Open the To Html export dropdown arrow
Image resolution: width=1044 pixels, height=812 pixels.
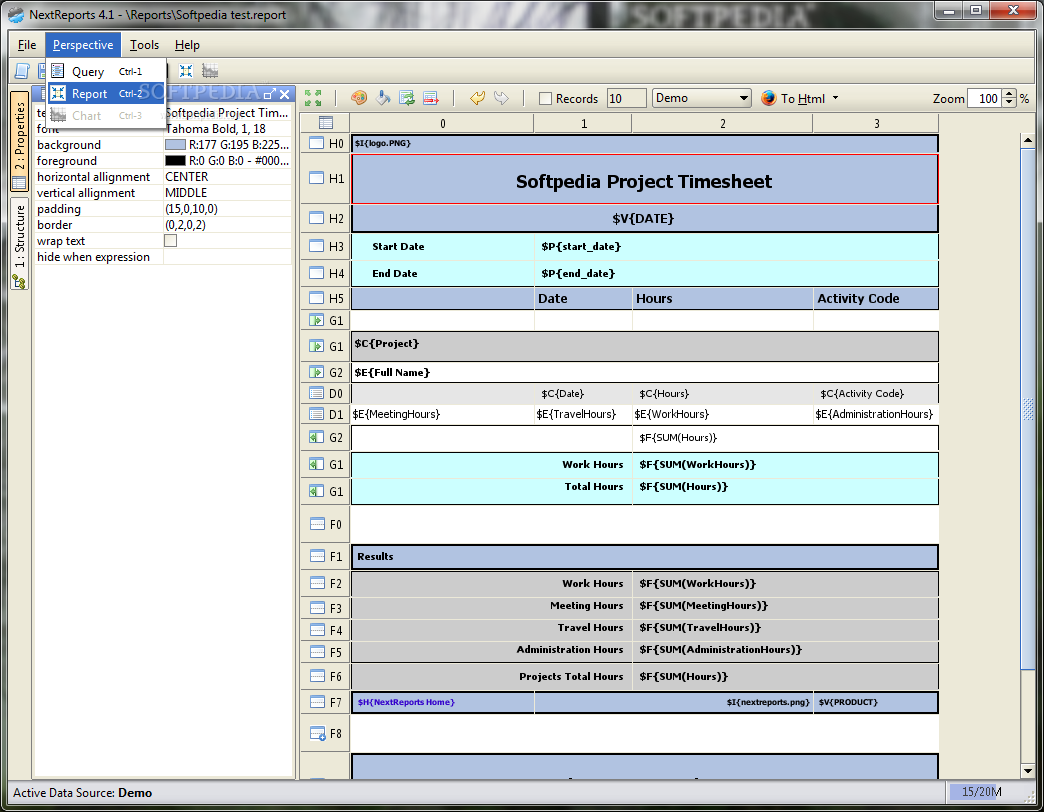click(835, 99)
